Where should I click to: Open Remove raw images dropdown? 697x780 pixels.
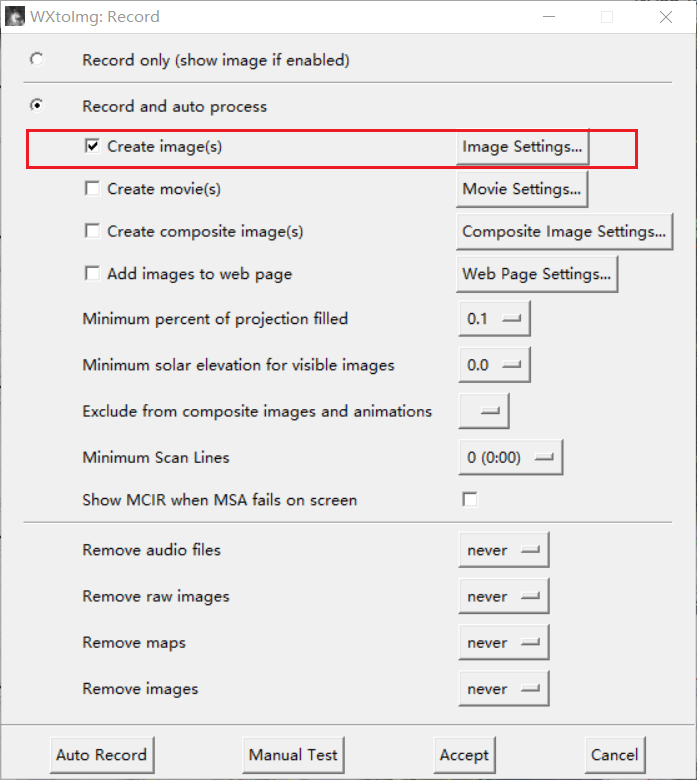[x=503, y=596]
